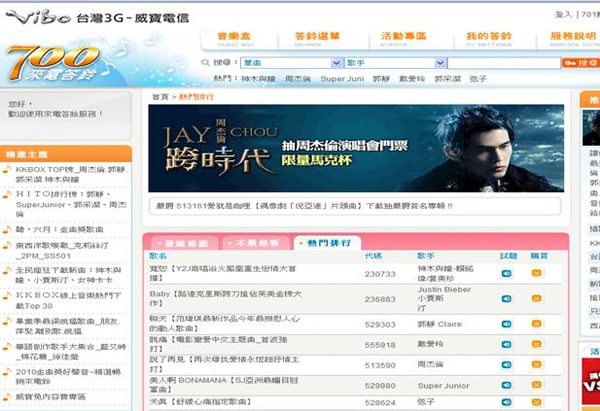Image resolution: width=600 pixels, height=411 pixels.
Task: Click the orange Go search button
Action: (x=581, y=63)
